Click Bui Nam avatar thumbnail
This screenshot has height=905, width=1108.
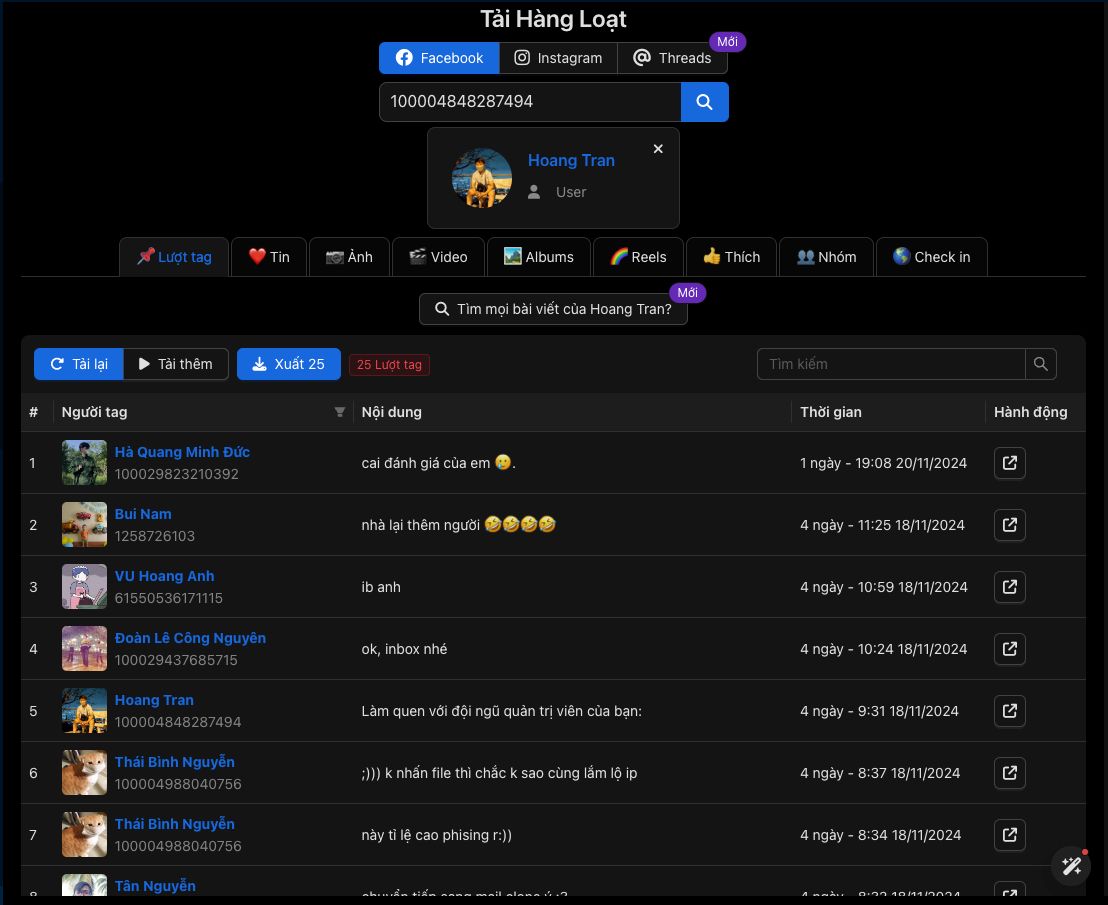pos(84,525)
